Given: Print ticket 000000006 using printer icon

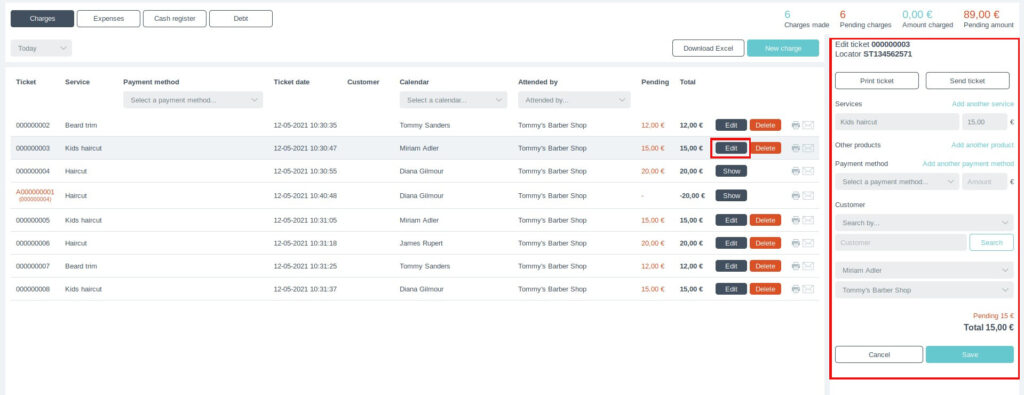Looking at the screenshot, I should pos(795,243).
